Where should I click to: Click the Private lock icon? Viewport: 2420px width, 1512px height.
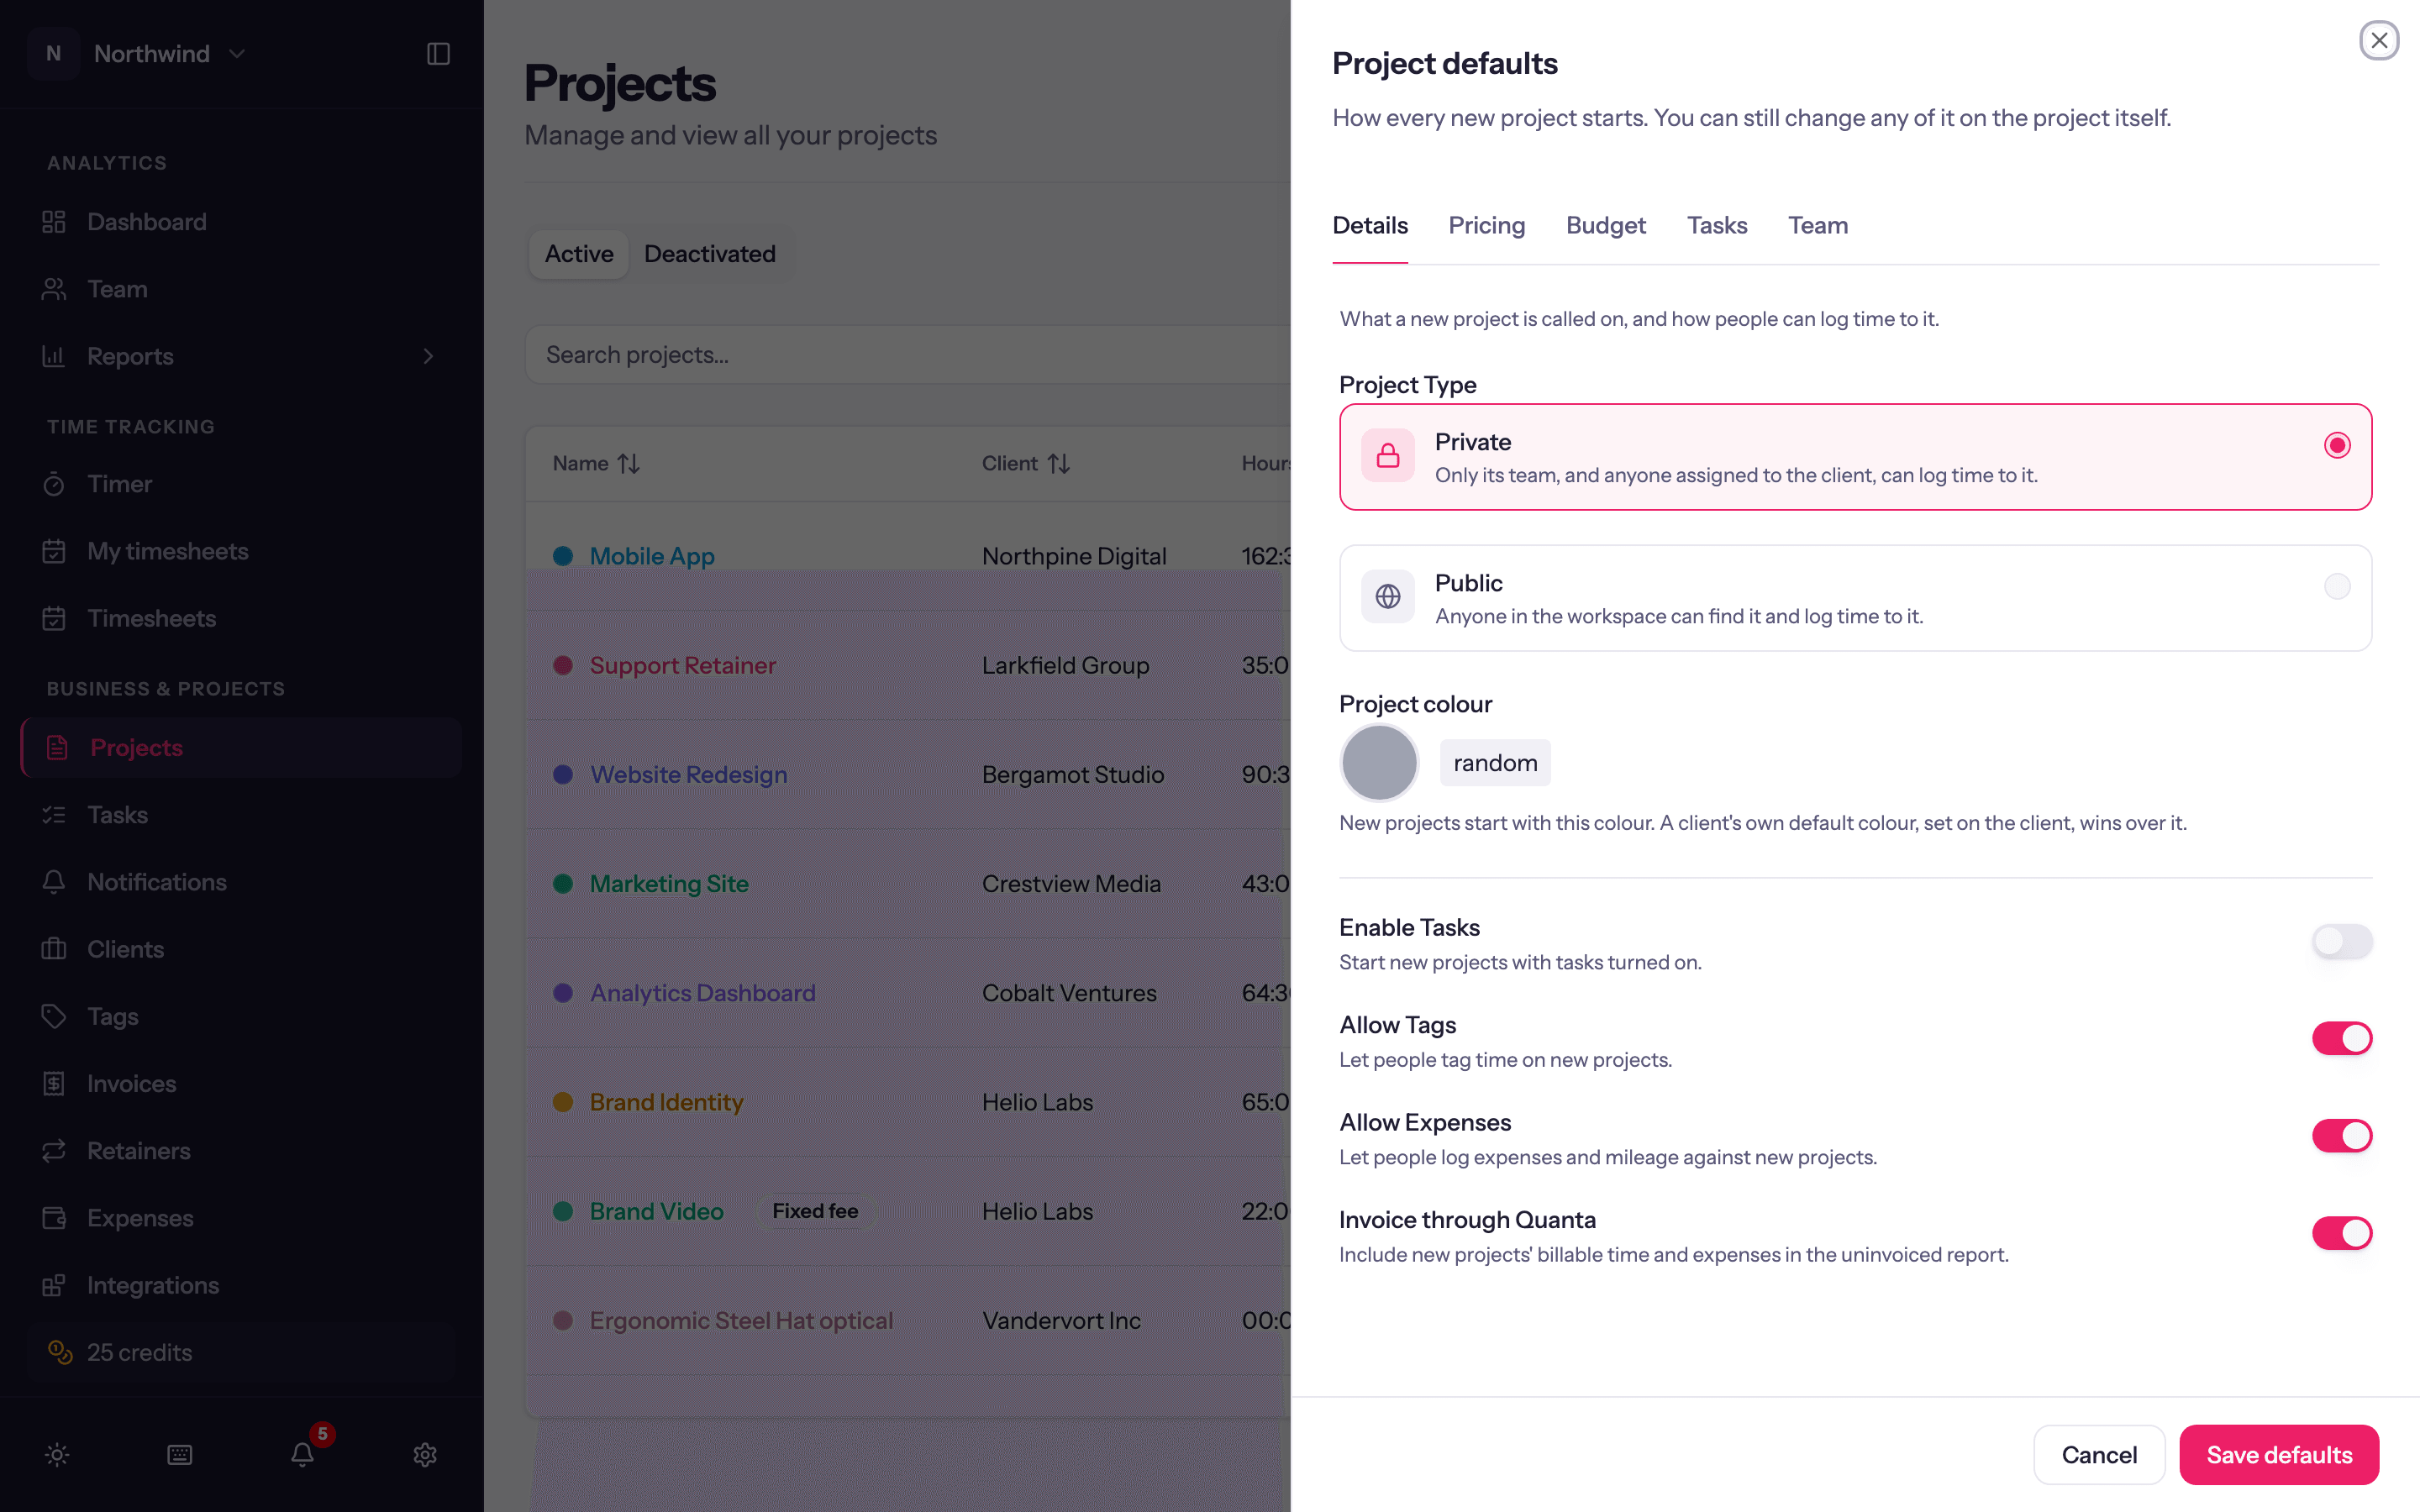[x=1388, y=456]
